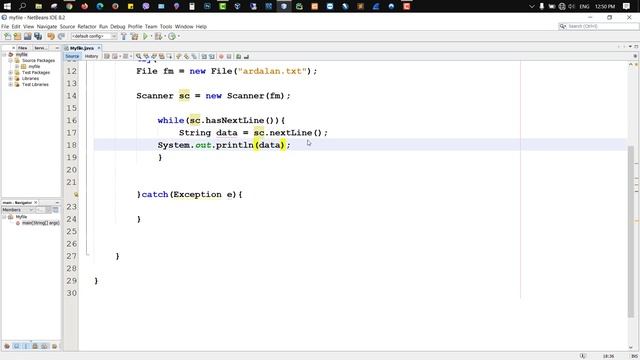Click line 18 System.out.println code
The width and height of the screenshot is (640, 360).
tap(224, 145)
